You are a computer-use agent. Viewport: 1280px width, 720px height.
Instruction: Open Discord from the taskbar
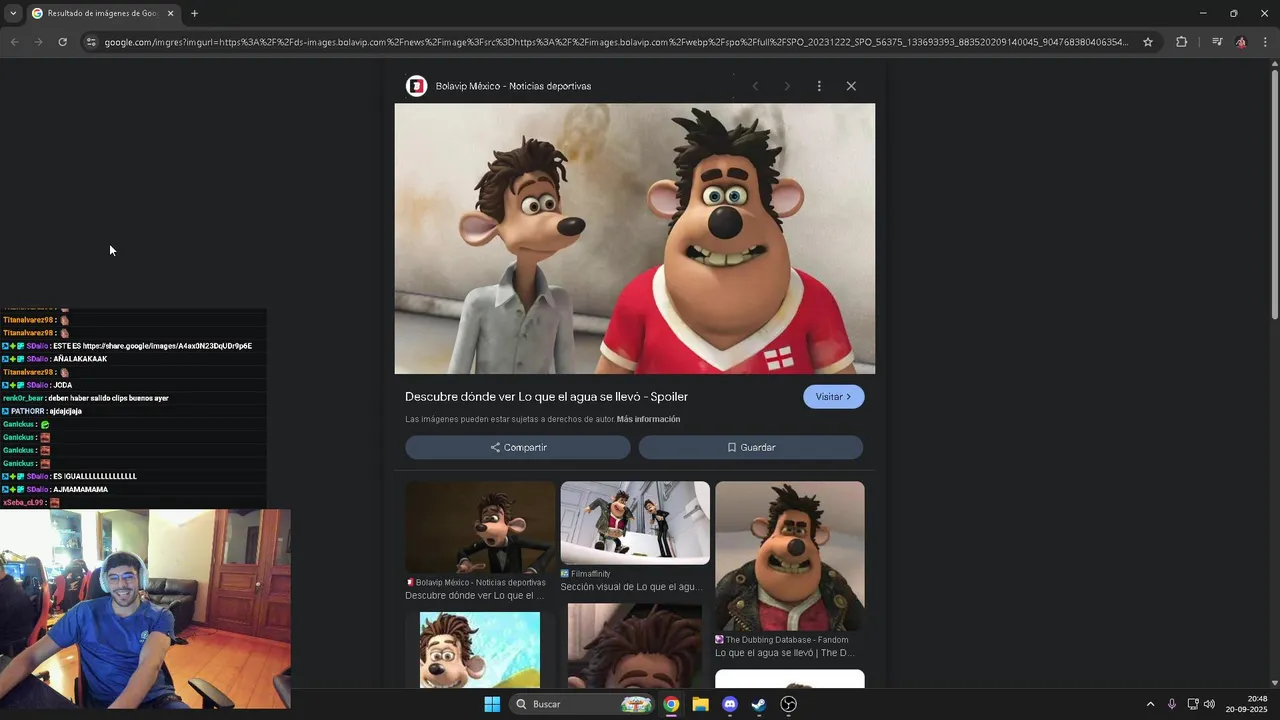pos(730,704)
